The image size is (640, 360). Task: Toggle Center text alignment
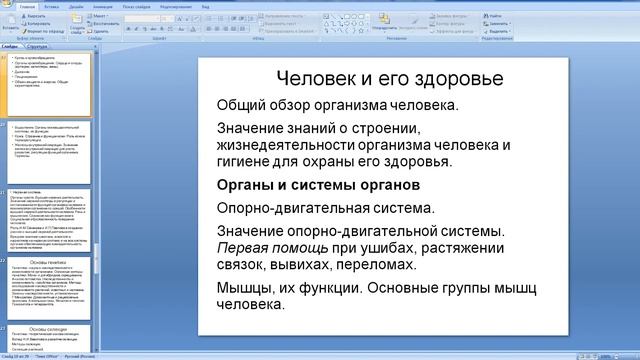(x=217, y=29)
